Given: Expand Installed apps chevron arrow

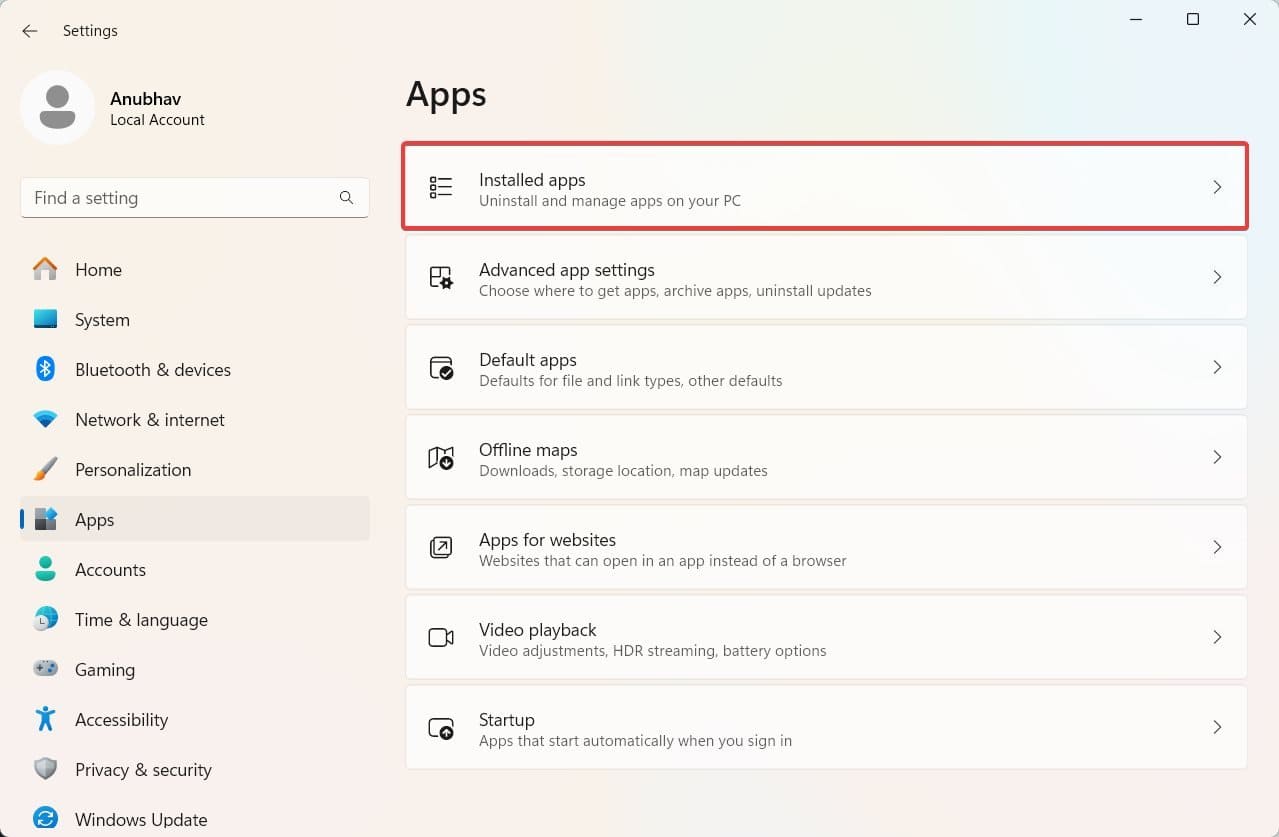Looking at the screenshot, I should (1217, 187).
